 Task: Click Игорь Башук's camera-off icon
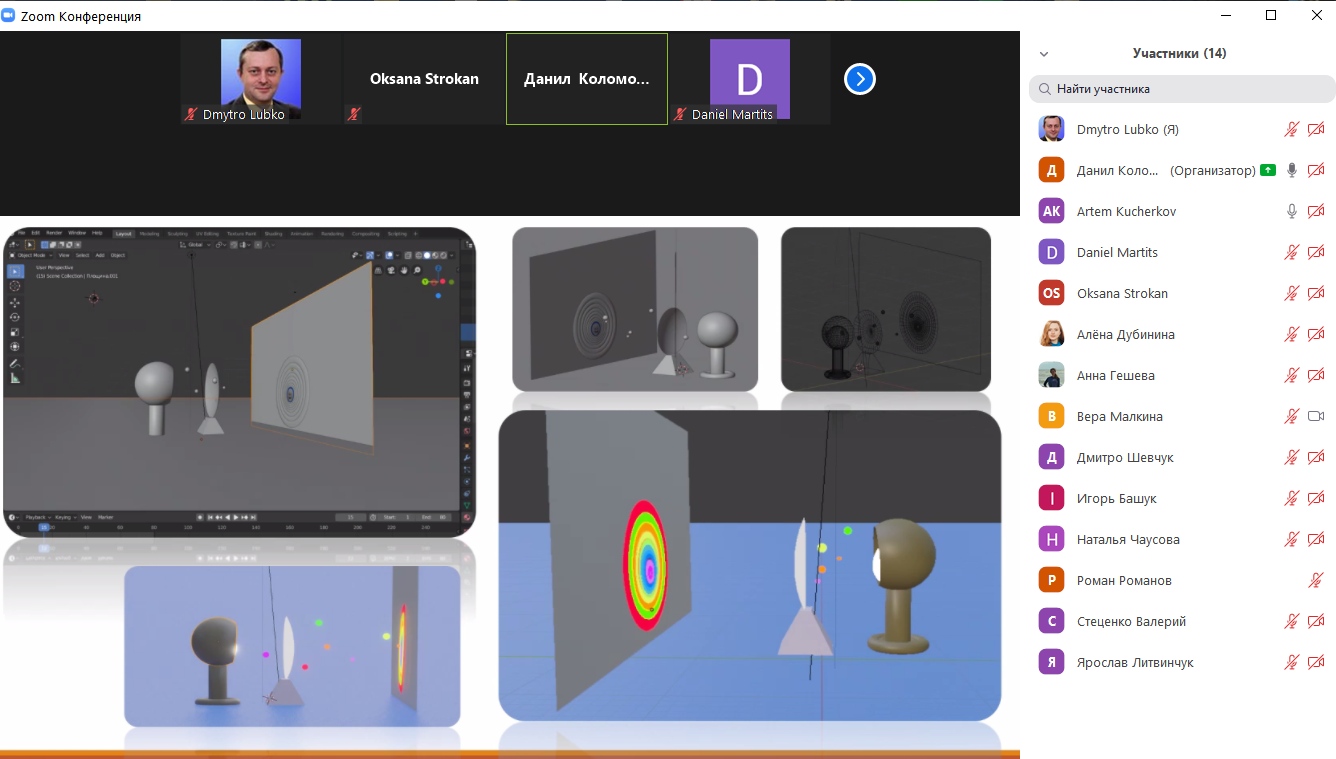pyautogui.click(x=1316, y=498)
